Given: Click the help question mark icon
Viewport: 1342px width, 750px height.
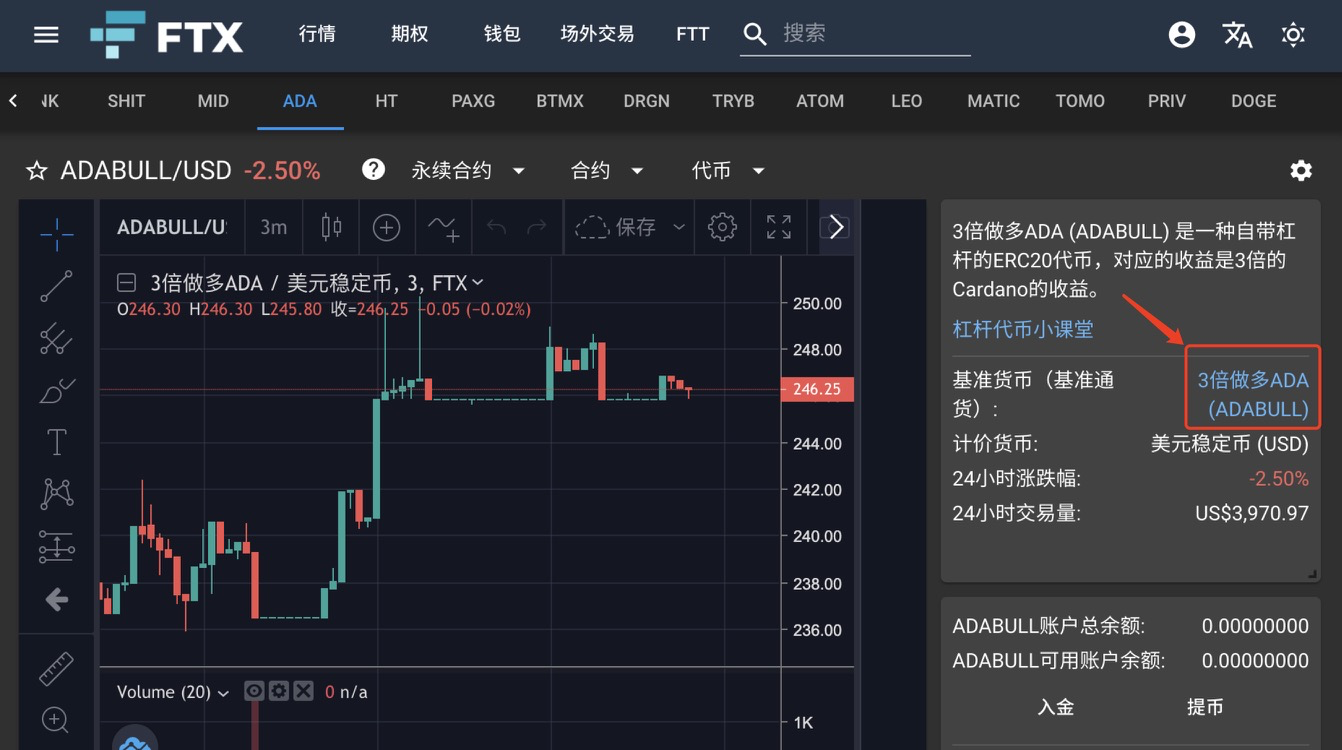Looking at the screenshot, I should tap(373, 169).
